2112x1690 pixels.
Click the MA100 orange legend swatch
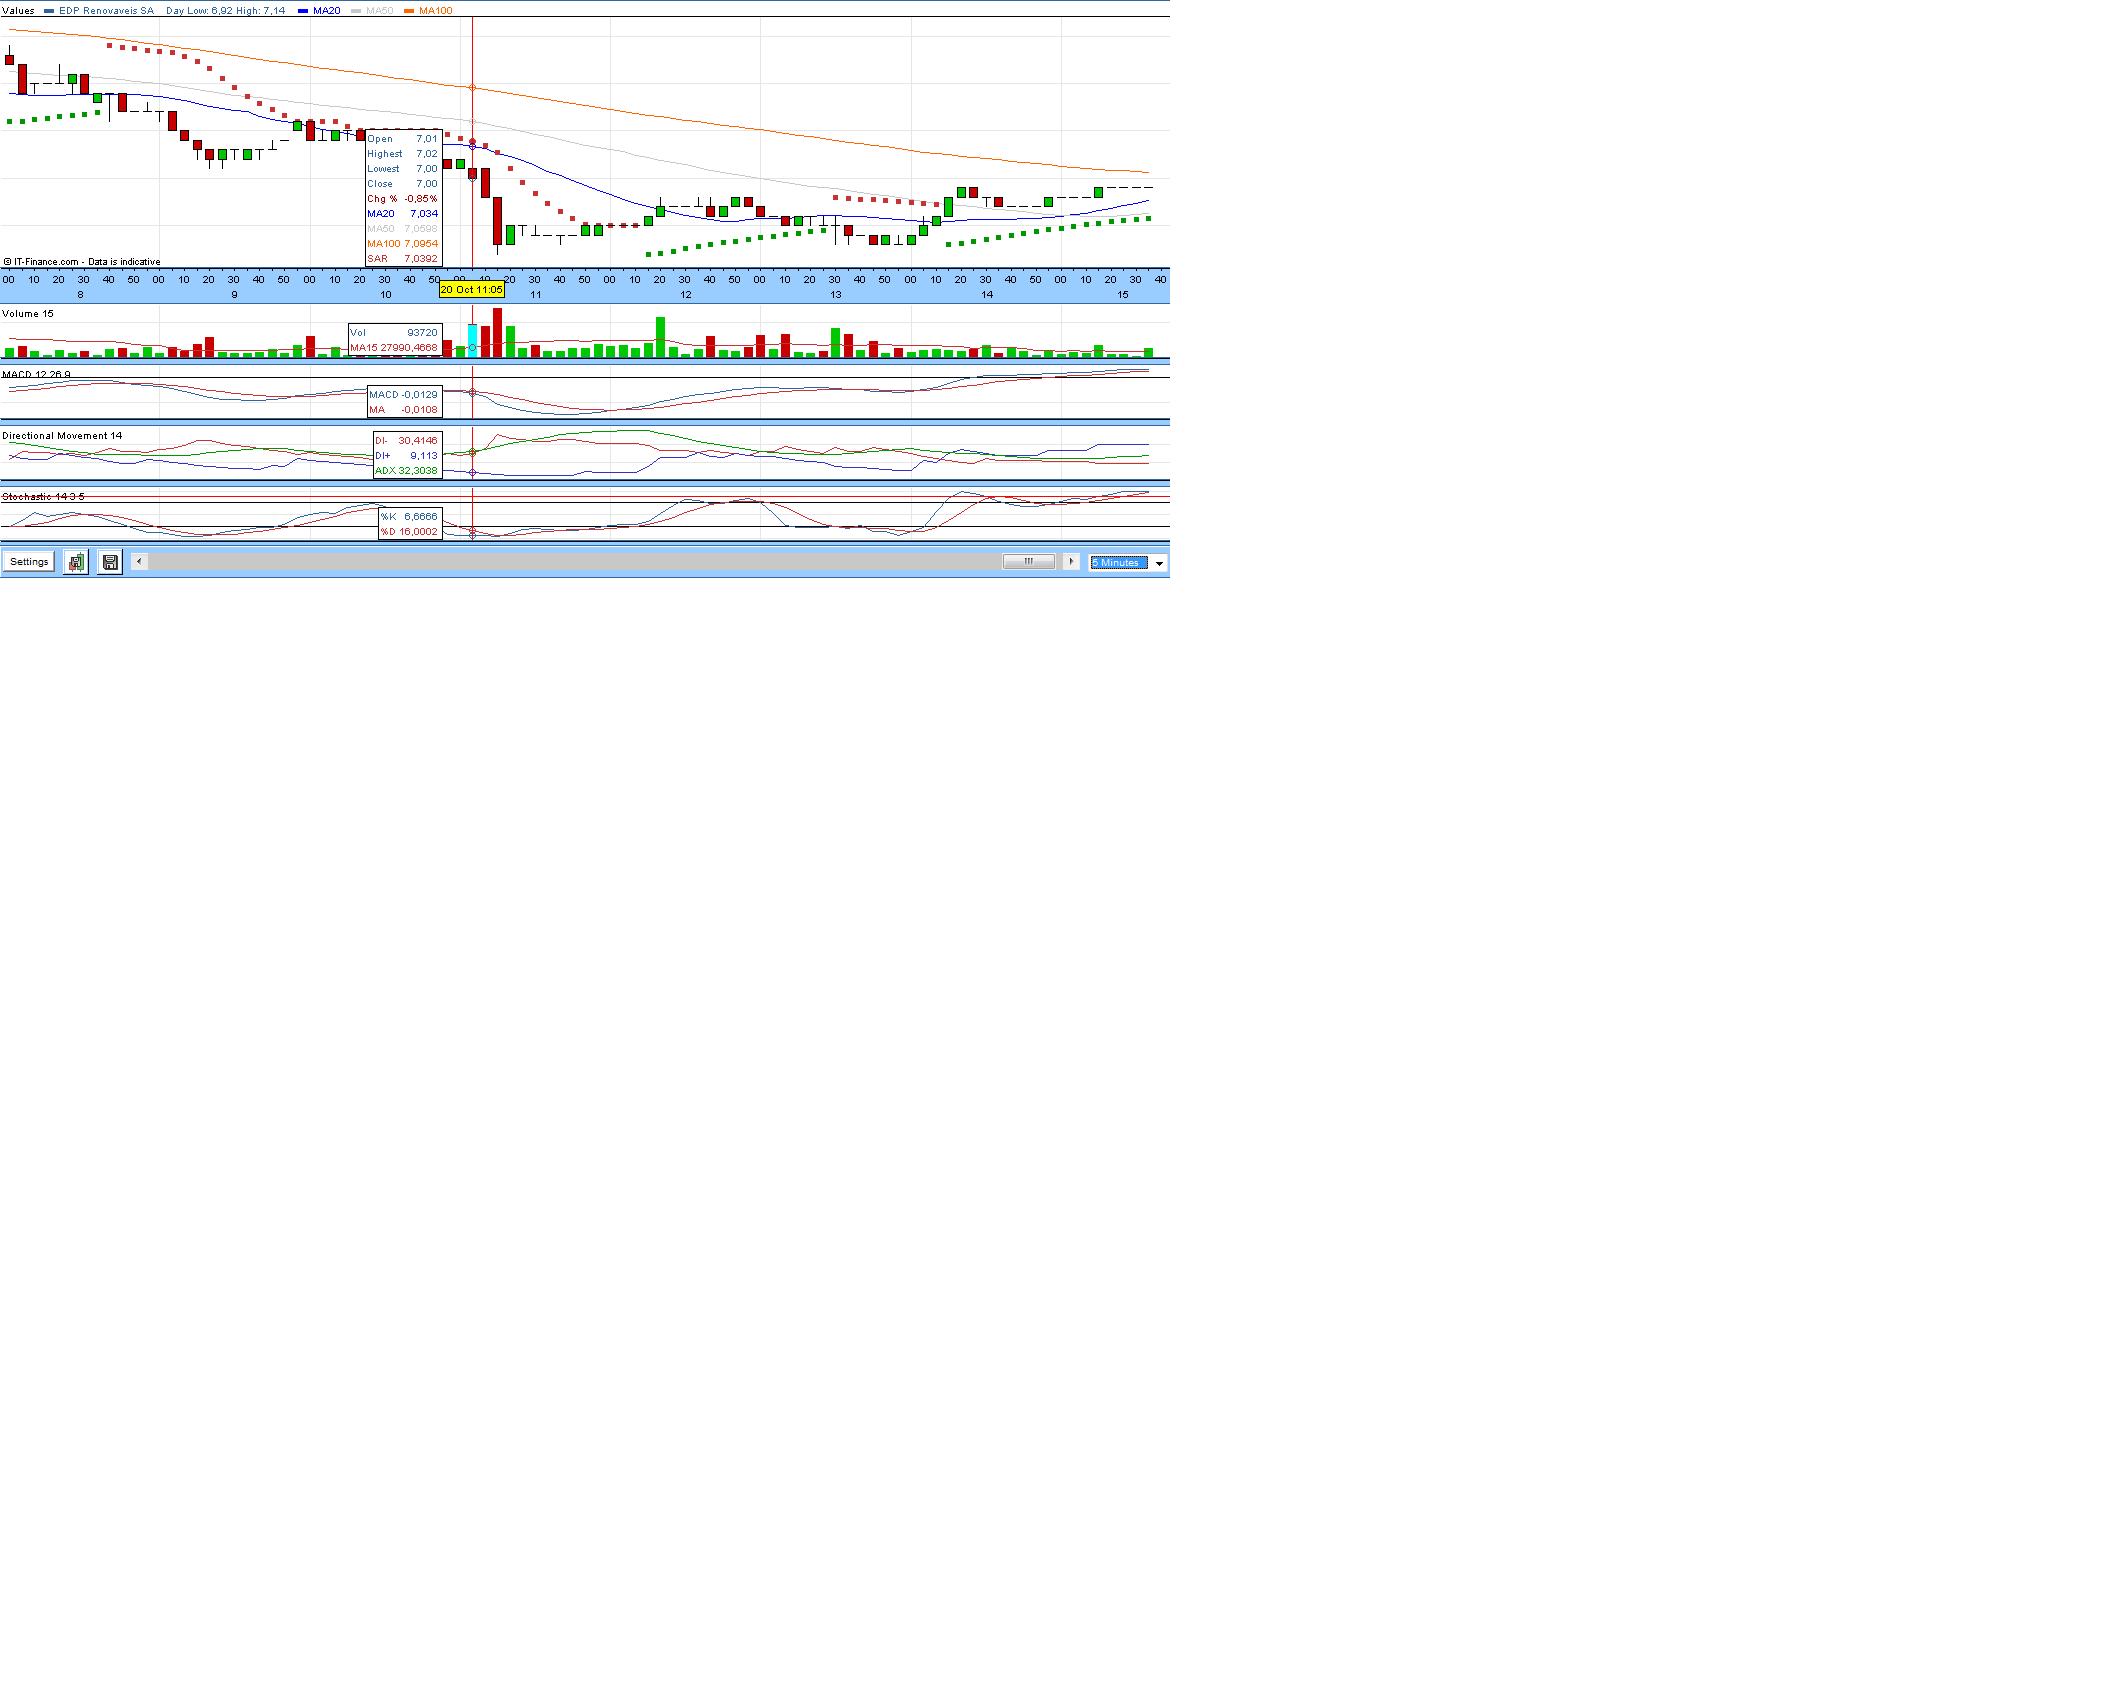(409, 11)
